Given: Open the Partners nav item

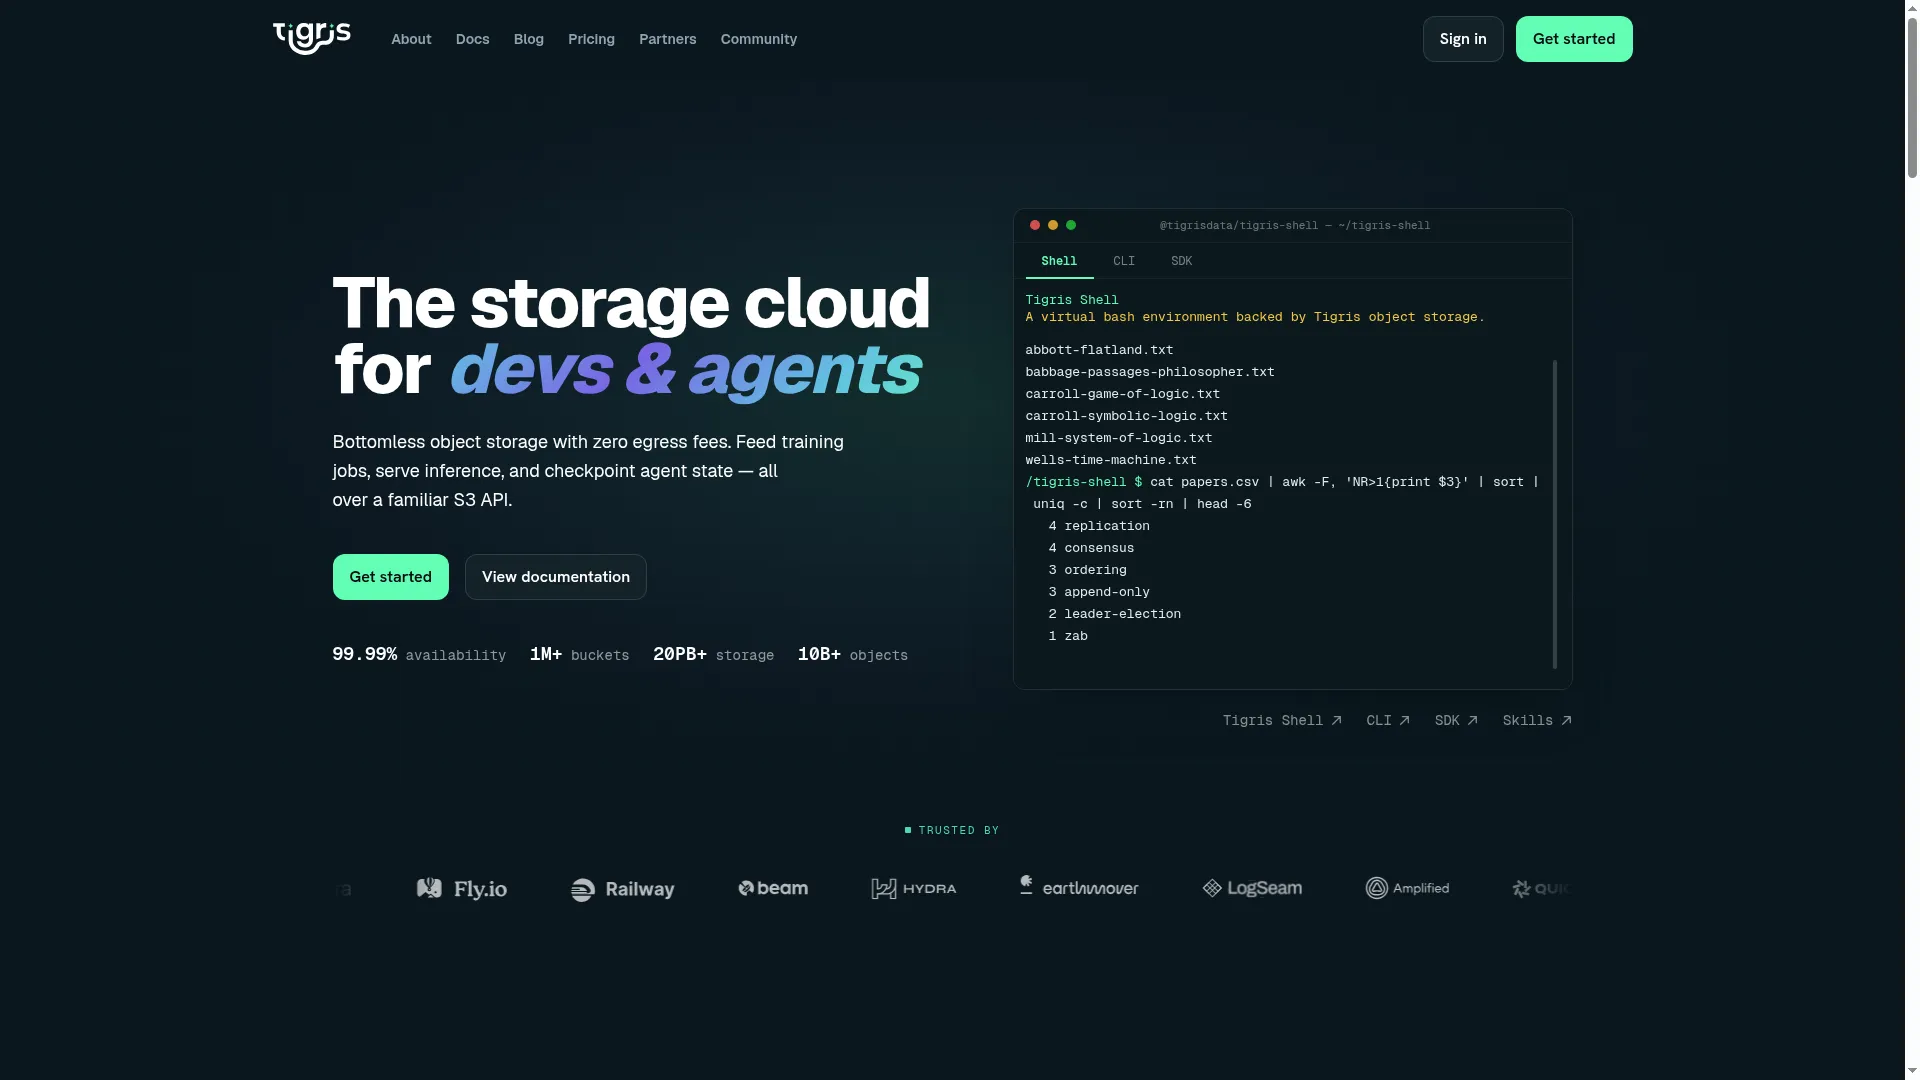Looking at the screenshot, I should (667, 39).
